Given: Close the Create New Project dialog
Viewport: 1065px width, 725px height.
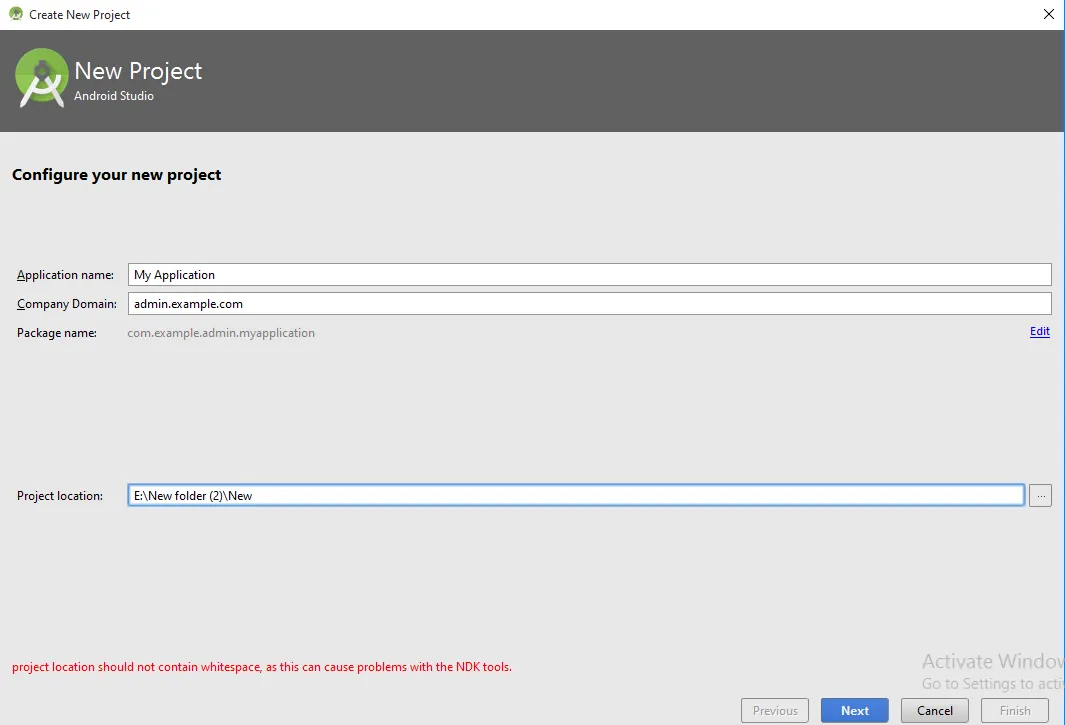Looking at the screenshot, I should click(1049, 14).
